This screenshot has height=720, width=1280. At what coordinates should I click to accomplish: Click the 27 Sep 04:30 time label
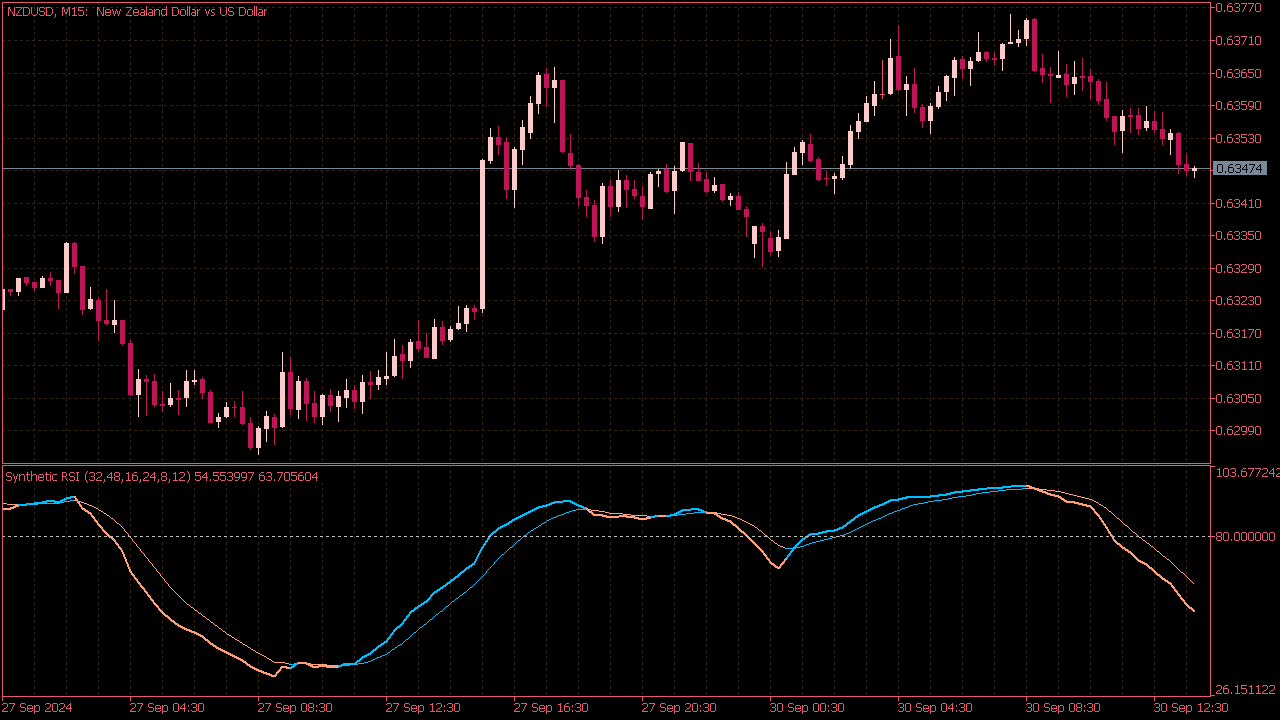tap(167, 708)
